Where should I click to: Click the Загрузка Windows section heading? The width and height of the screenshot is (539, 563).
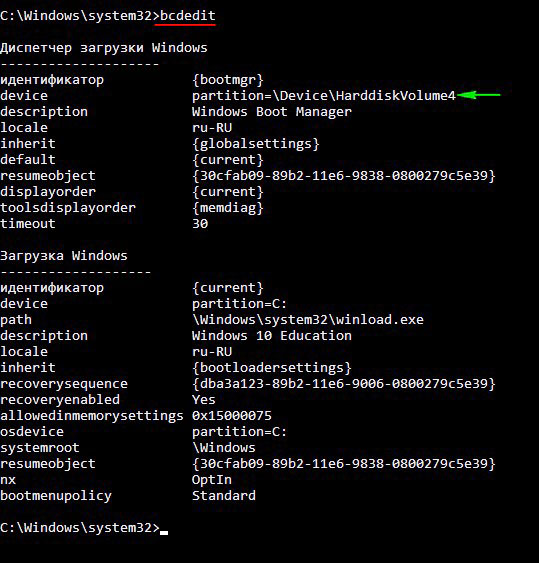[x=64, y=256]
